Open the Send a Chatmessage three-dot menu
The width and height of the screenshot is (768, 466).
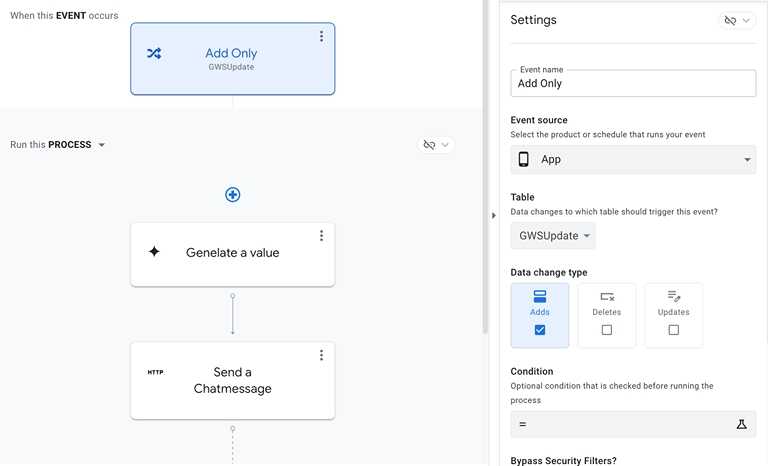click(x=321, y=355)
